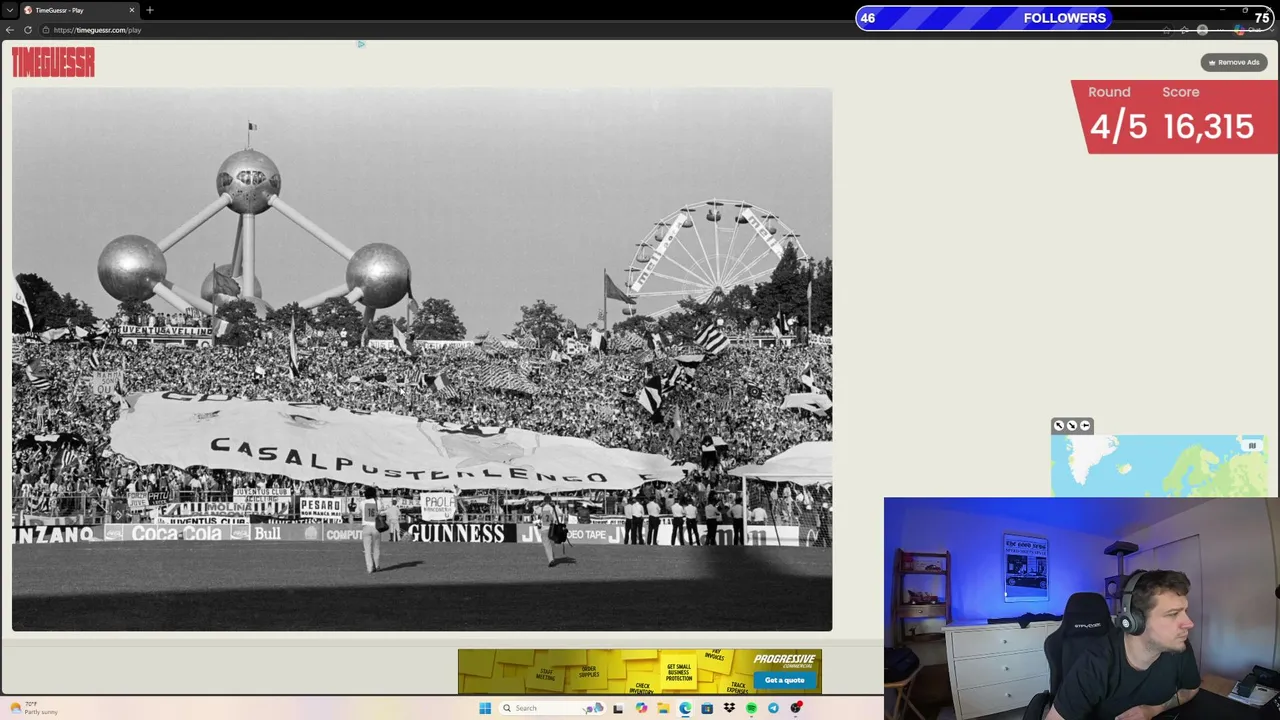Select the TimeGuessr - Play browser tab
Screen dimensions: 1280x720
[78, 10]
